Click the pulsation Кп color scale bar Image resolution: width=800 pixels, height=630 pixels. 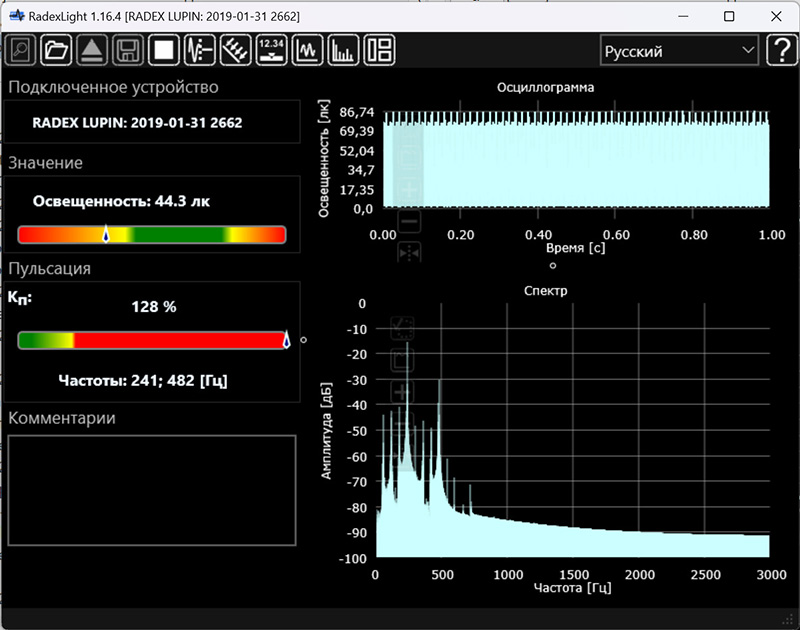tap(152, 340)
